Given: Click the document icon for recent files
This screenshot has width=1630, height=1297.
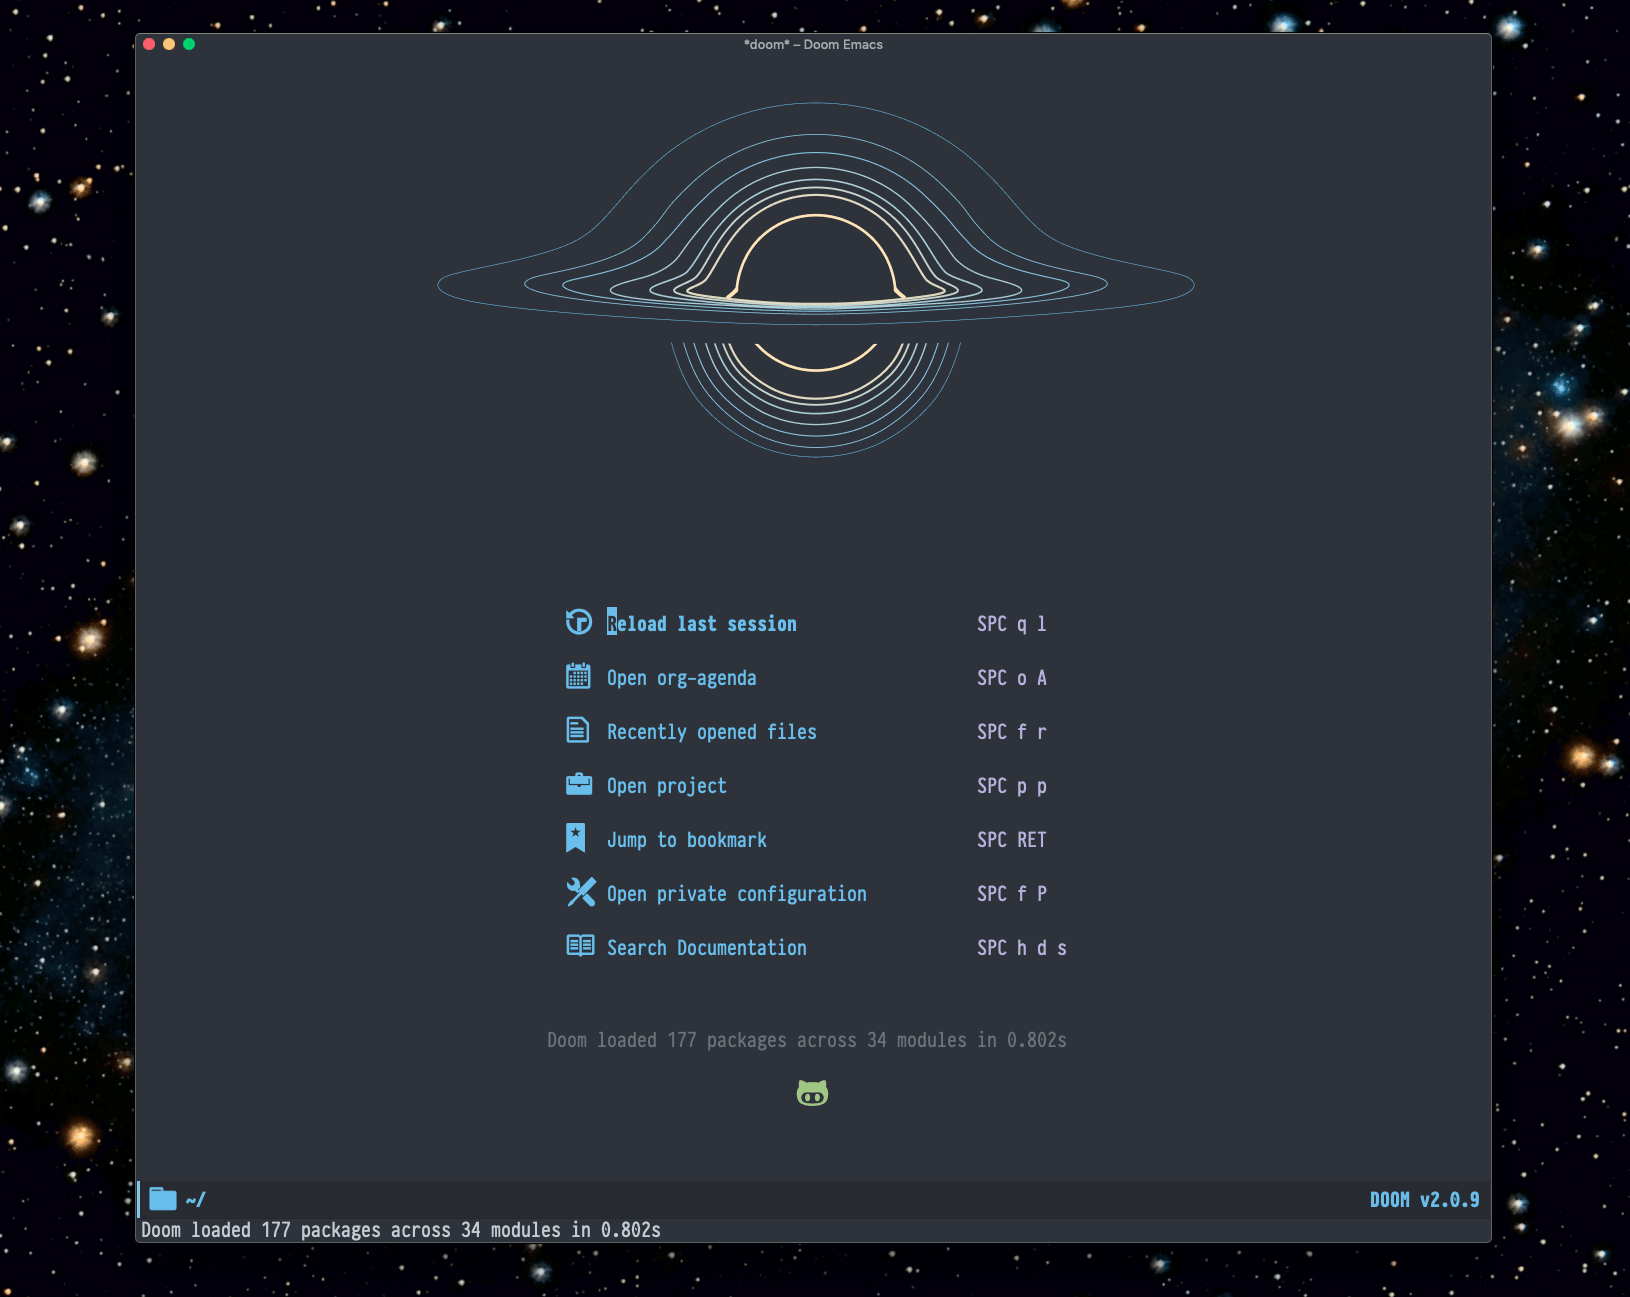Looking at the screenshot, I should click(x=578, y=730).
